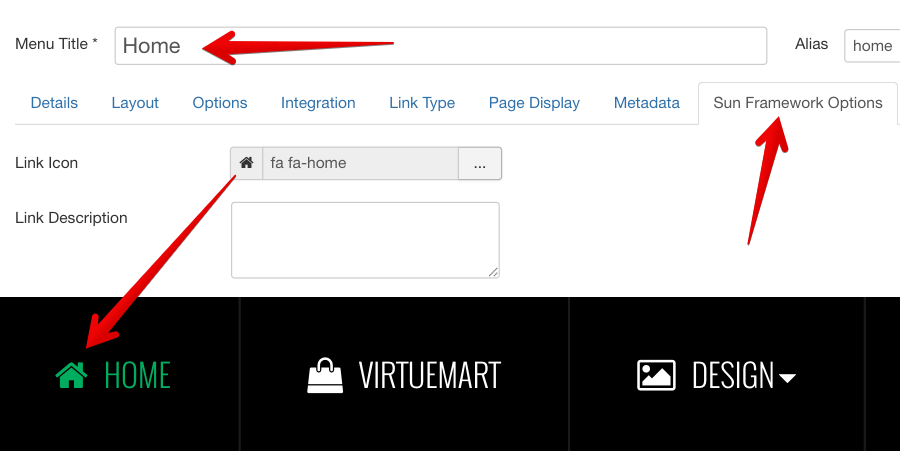Viewport: 900px width, 451px height.
Task: Click the shopping bag icon next to VirtueMart
Action: 325,375
